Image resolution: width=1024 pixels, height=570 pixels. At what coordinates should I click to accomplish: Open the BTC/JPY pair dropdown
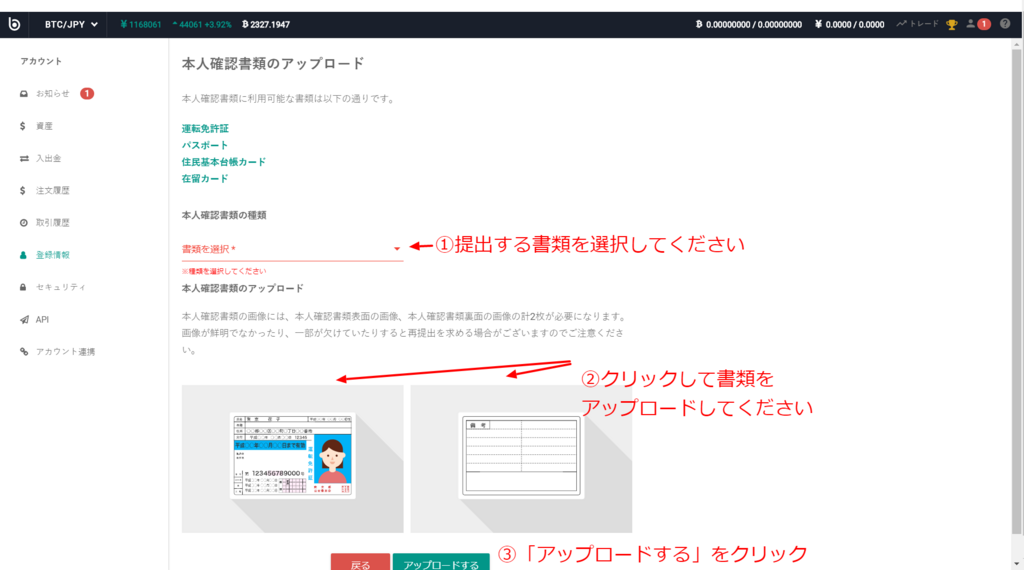71,25
